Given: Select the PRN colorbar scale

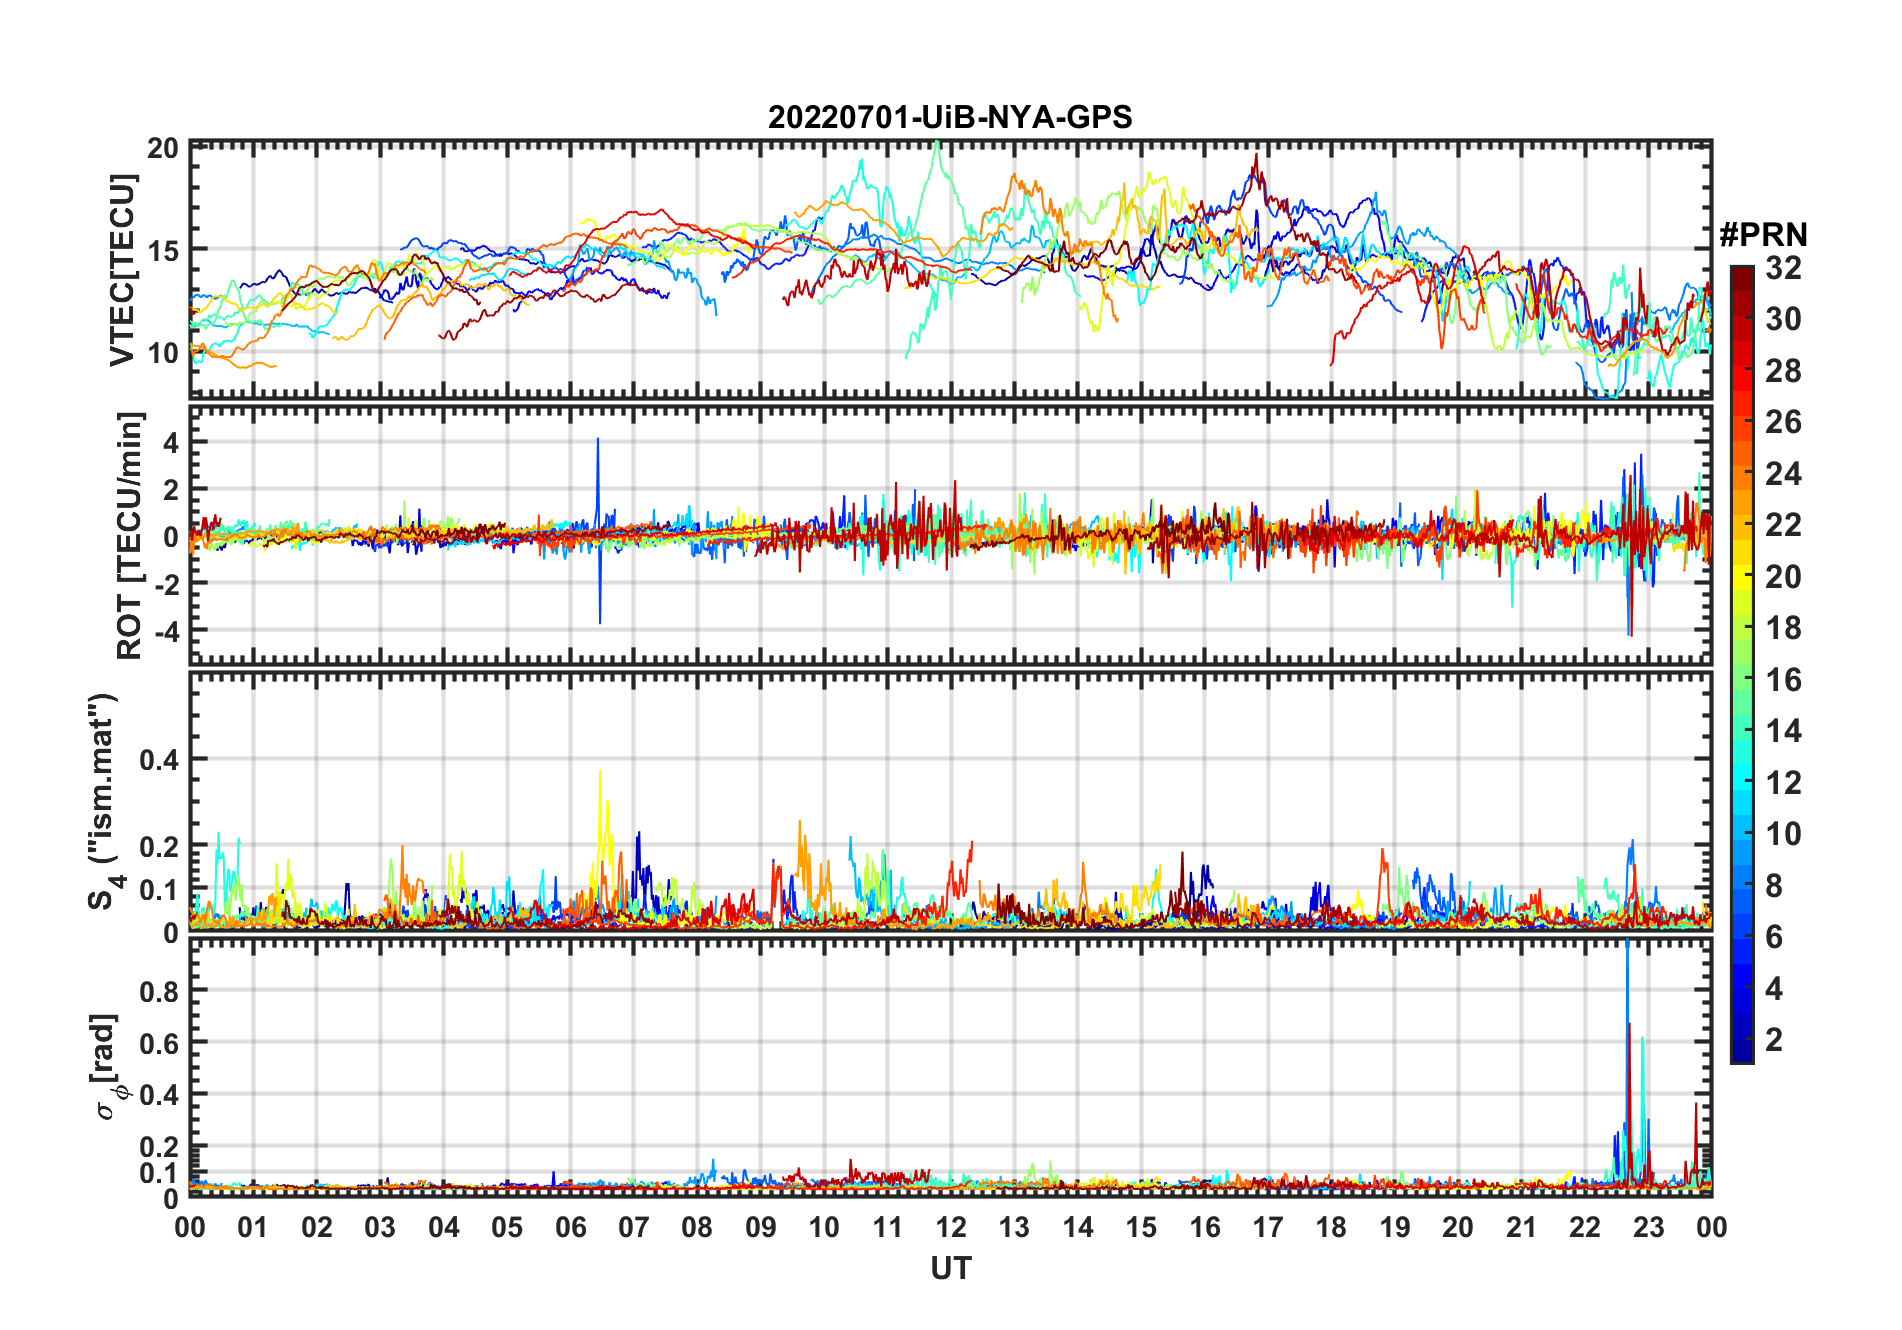Looking at the screenshot, I should 1741,664.
